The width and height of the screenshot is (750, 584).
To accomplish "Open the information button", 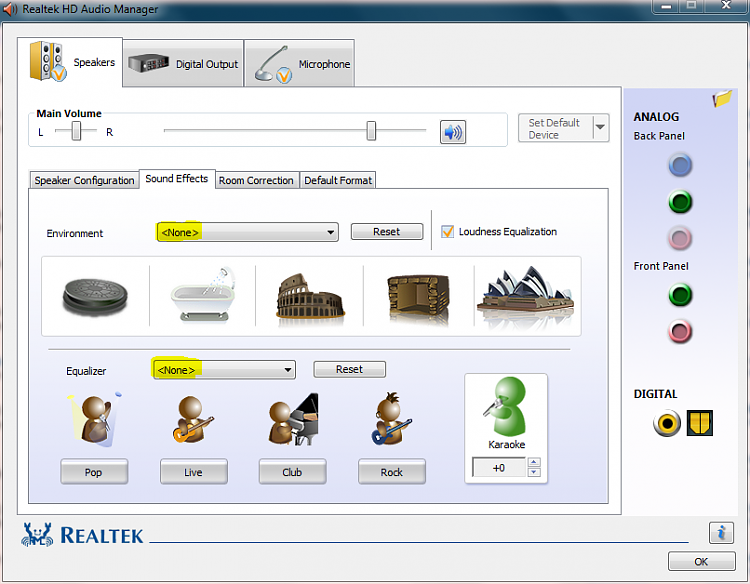I will 721,532.
